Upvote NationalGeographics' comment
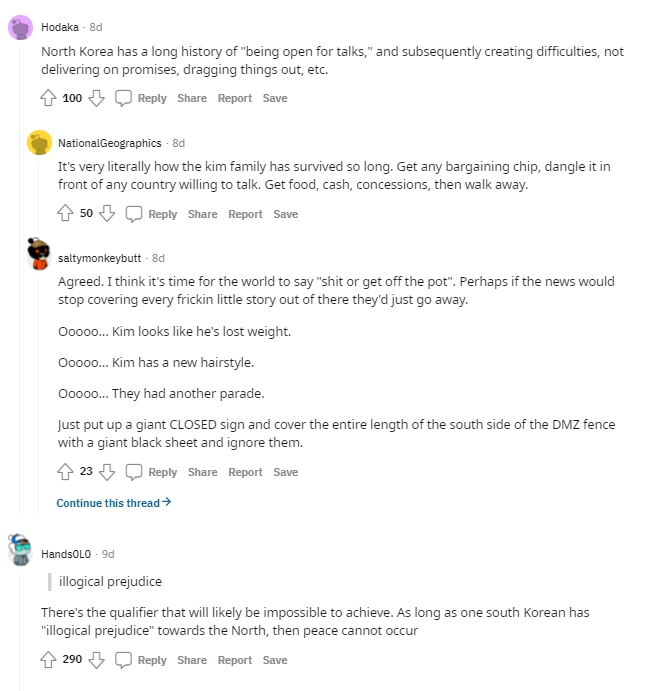The width and height of the screenshot is (655, 691). pyautogui.click(x=65, y=213)
